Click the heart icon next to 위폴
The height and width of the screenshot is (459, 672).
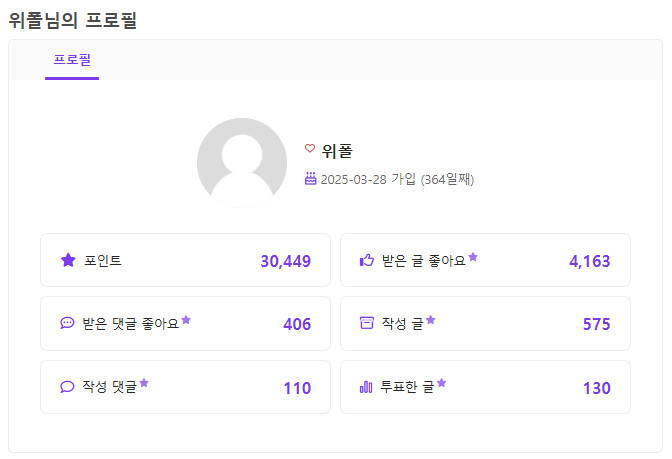click(310, 149)
